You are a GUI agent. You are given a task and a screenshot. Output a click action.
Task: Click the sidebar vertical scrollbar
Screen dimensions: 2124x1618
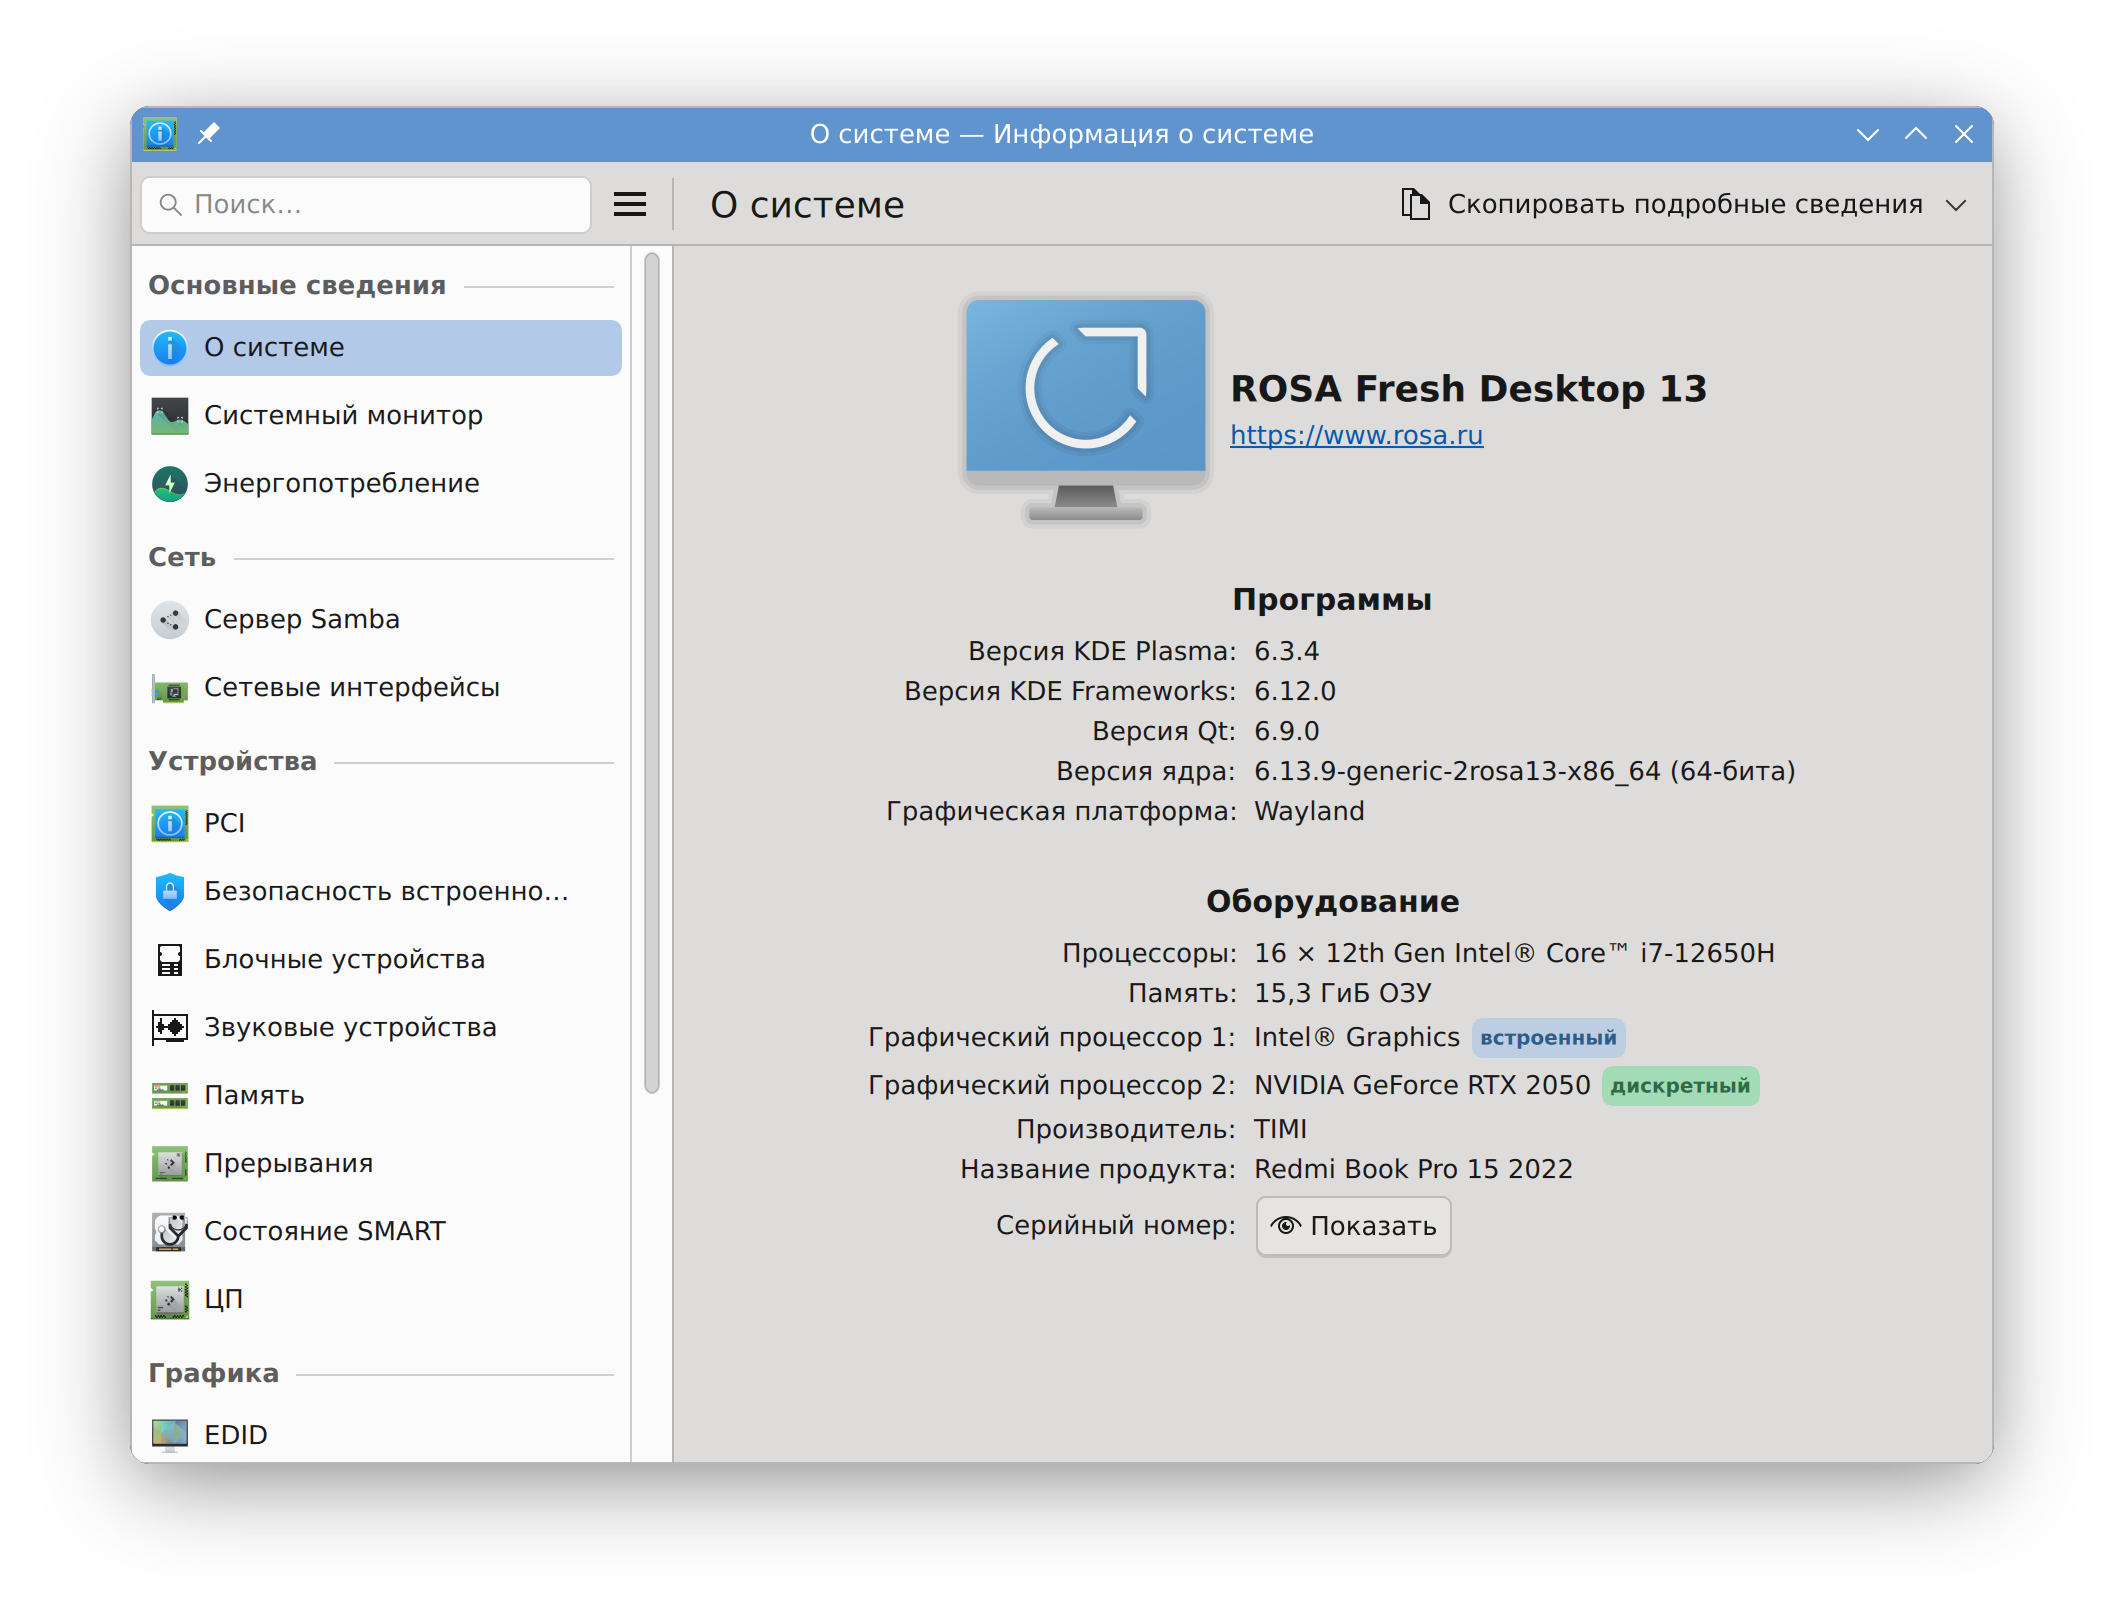tap(652, 672)
